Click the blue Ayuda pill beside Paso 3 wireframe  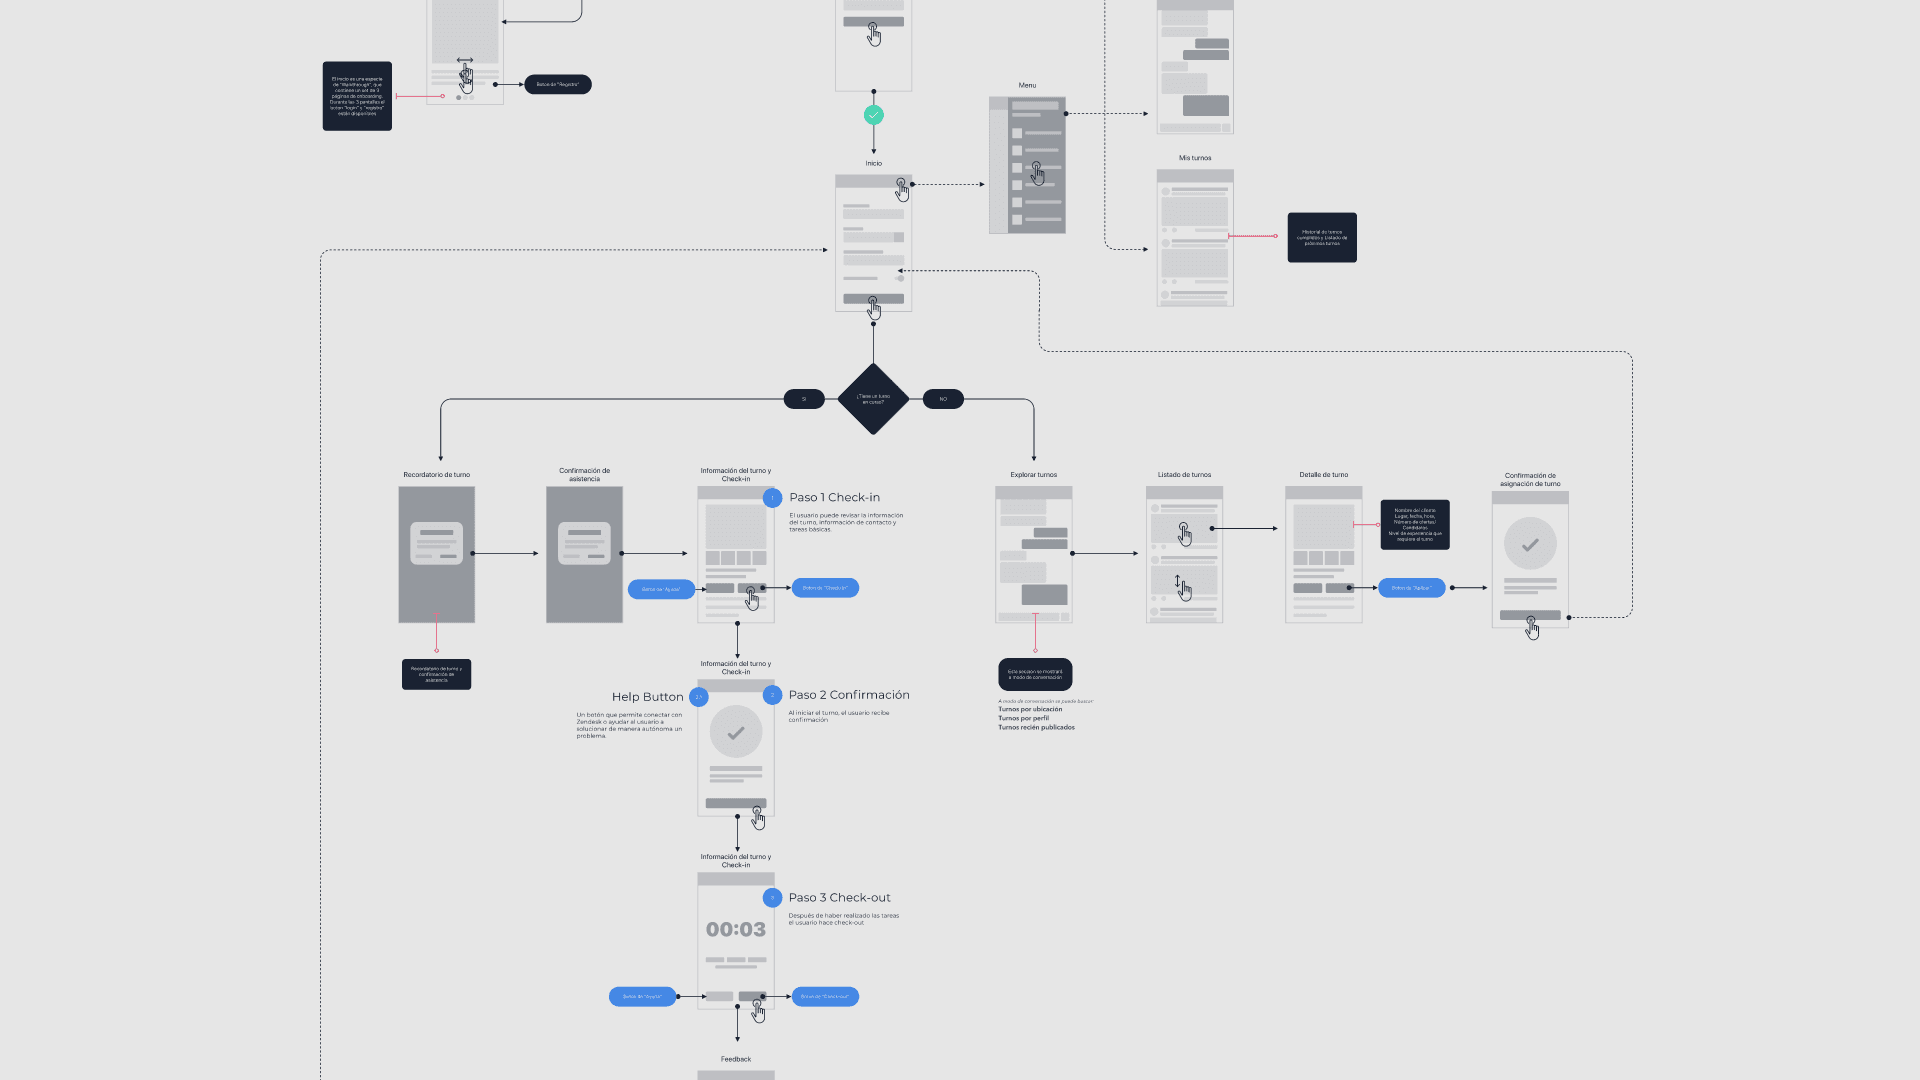click(x=642, y=996)
